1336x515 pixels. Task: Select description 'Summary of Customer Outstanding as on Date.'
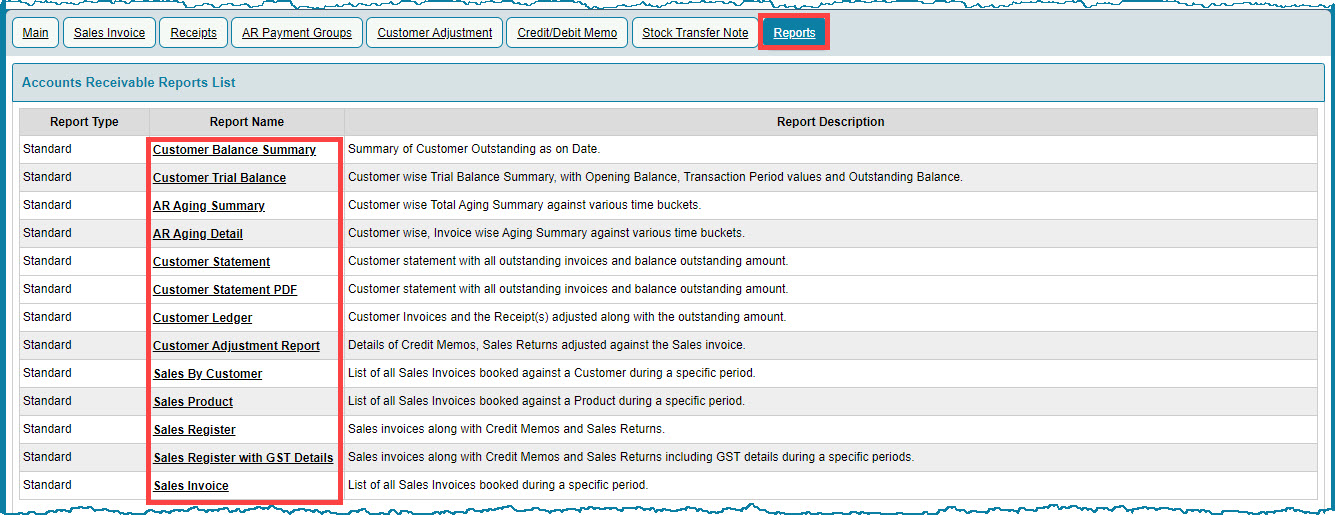click(x=474, y=149)
